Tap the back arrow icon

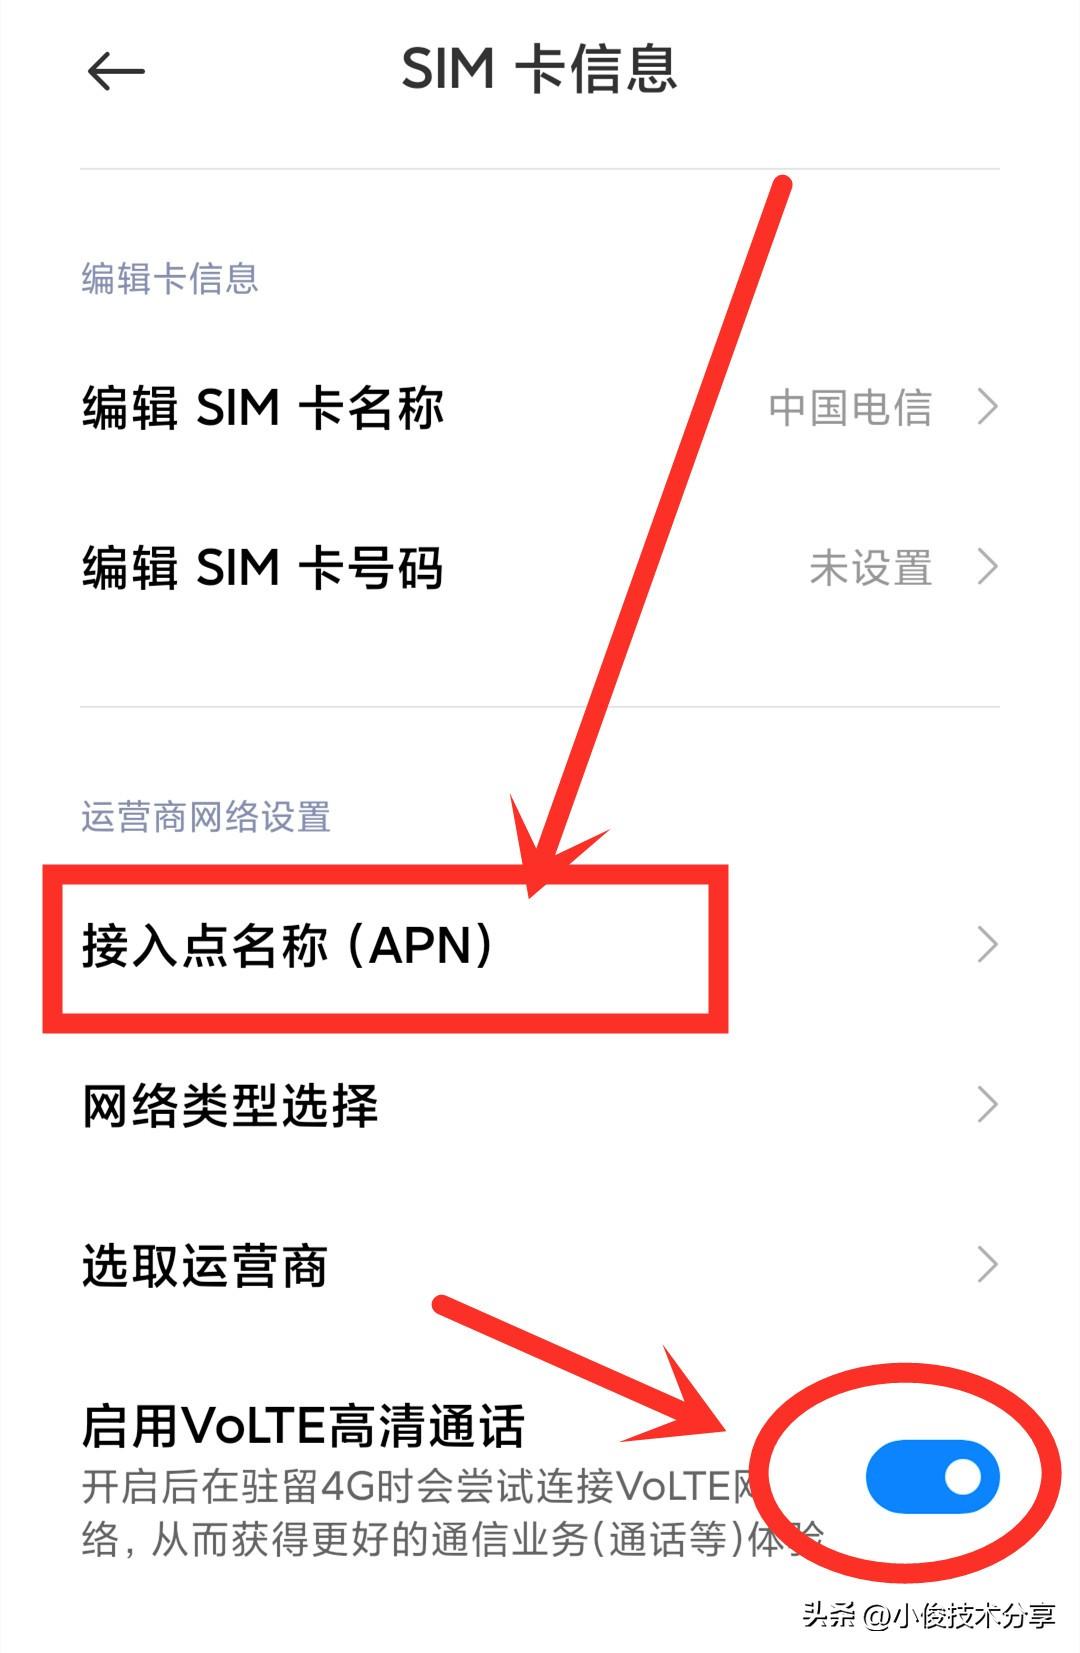pos(116,71)
